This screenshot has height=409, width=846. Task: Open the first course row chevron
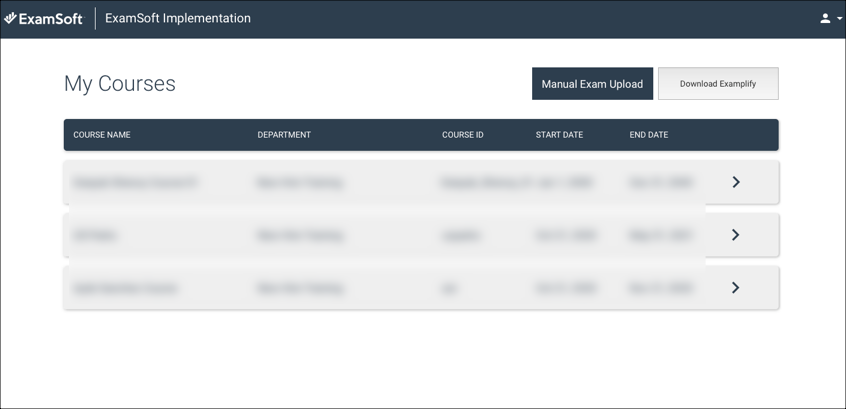[735, 182]
